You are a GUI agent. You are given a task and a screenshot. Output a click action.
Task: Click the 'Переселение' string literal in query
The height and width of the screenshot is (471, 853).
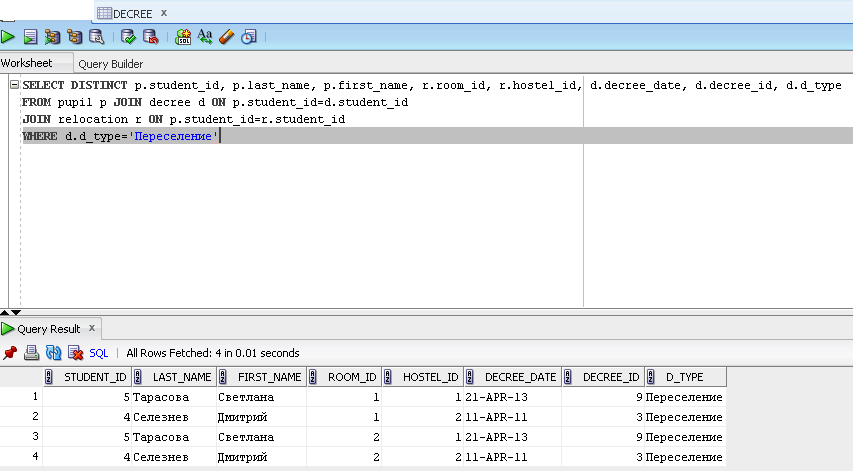click(x=172, y=136)
